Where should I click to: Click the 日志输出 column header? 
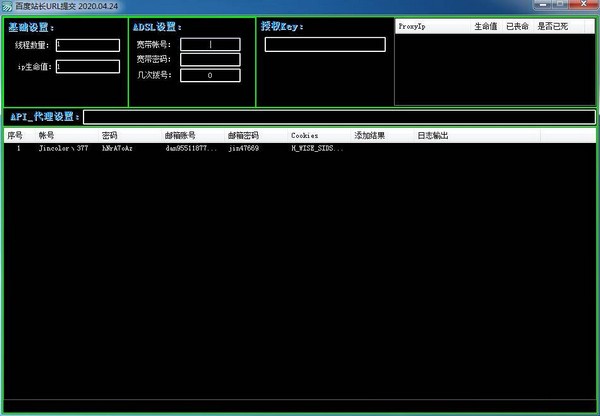click(433, 135)
